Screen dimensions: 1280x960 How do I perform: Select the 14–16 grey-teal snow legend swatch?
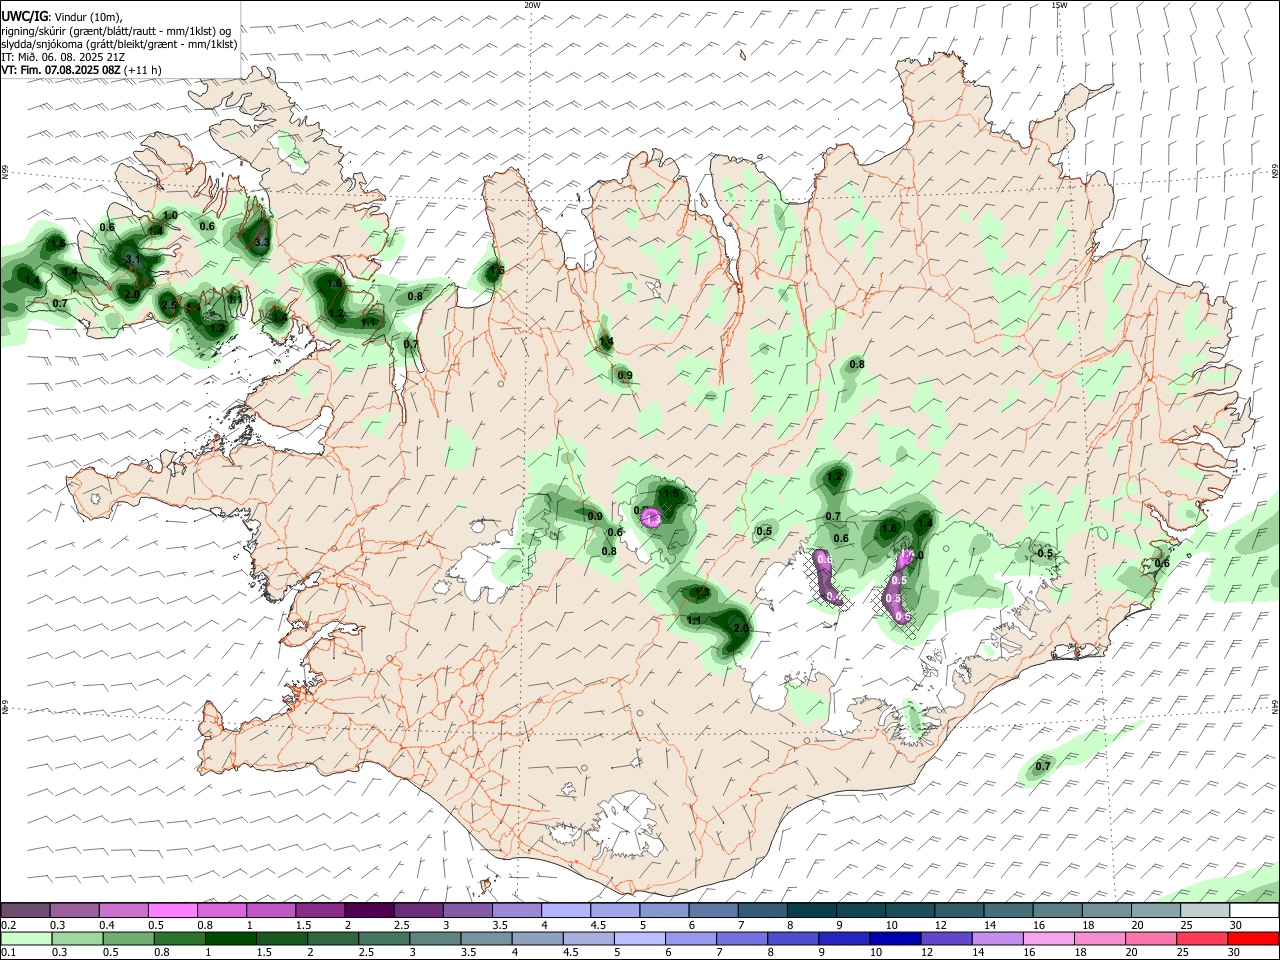click(x=1007, y=911)
